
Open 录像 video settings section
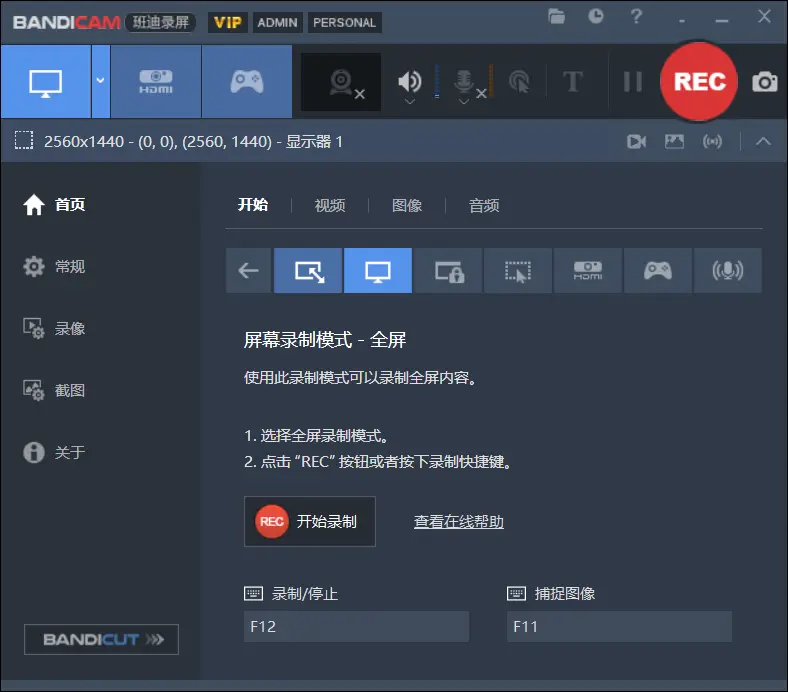[x=54, y=329]
